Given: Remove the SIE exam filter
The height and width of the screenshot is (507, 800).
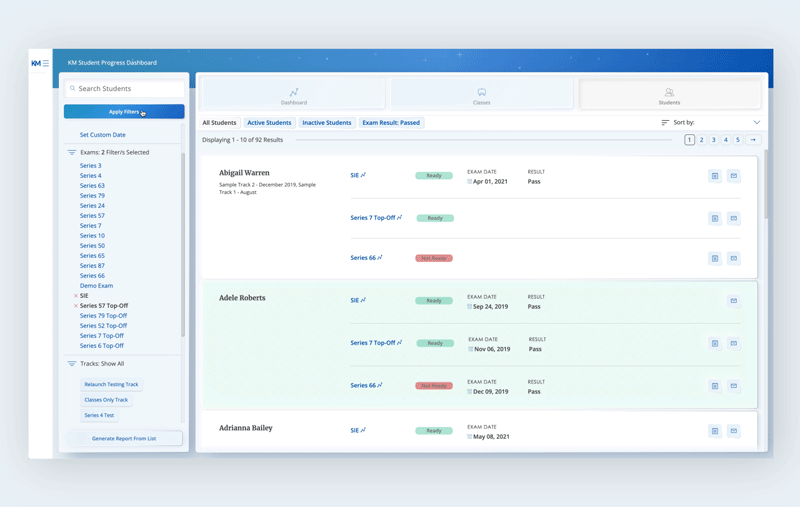Looking at the screenshot, I should [x=76, y=296].
